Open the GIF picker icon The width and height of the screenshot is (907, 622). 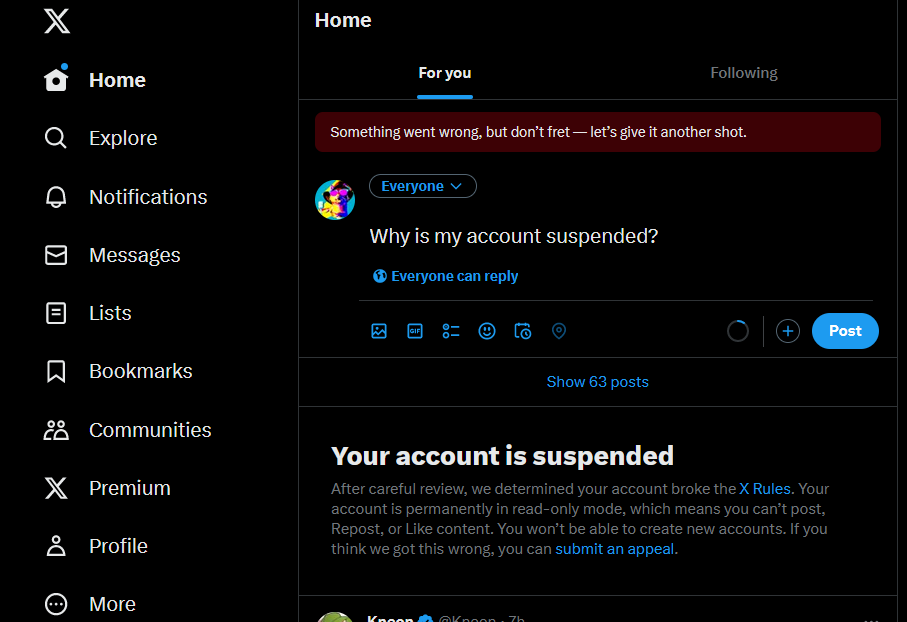point(415,331)
